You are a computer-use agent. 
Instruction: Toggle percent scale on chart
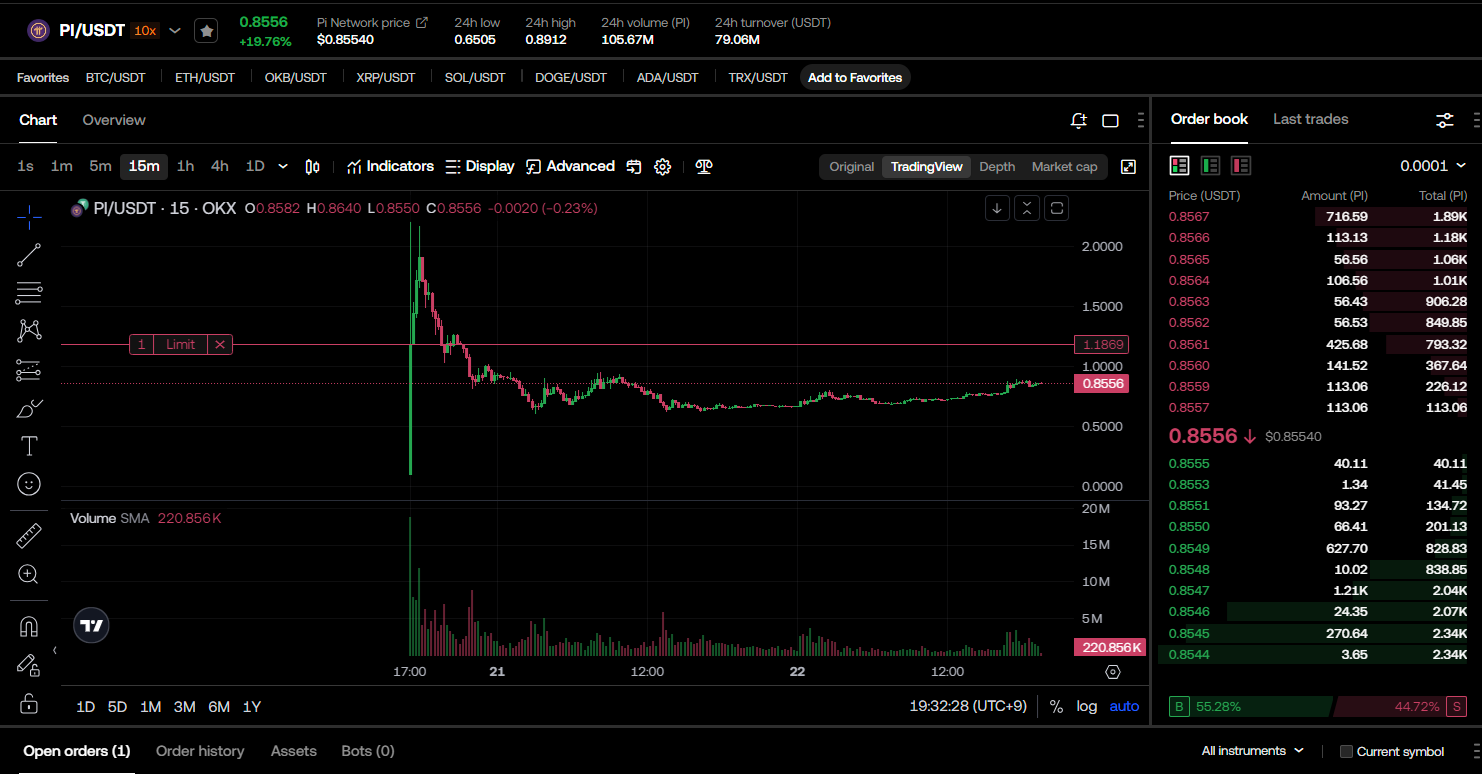[1056, 706]
